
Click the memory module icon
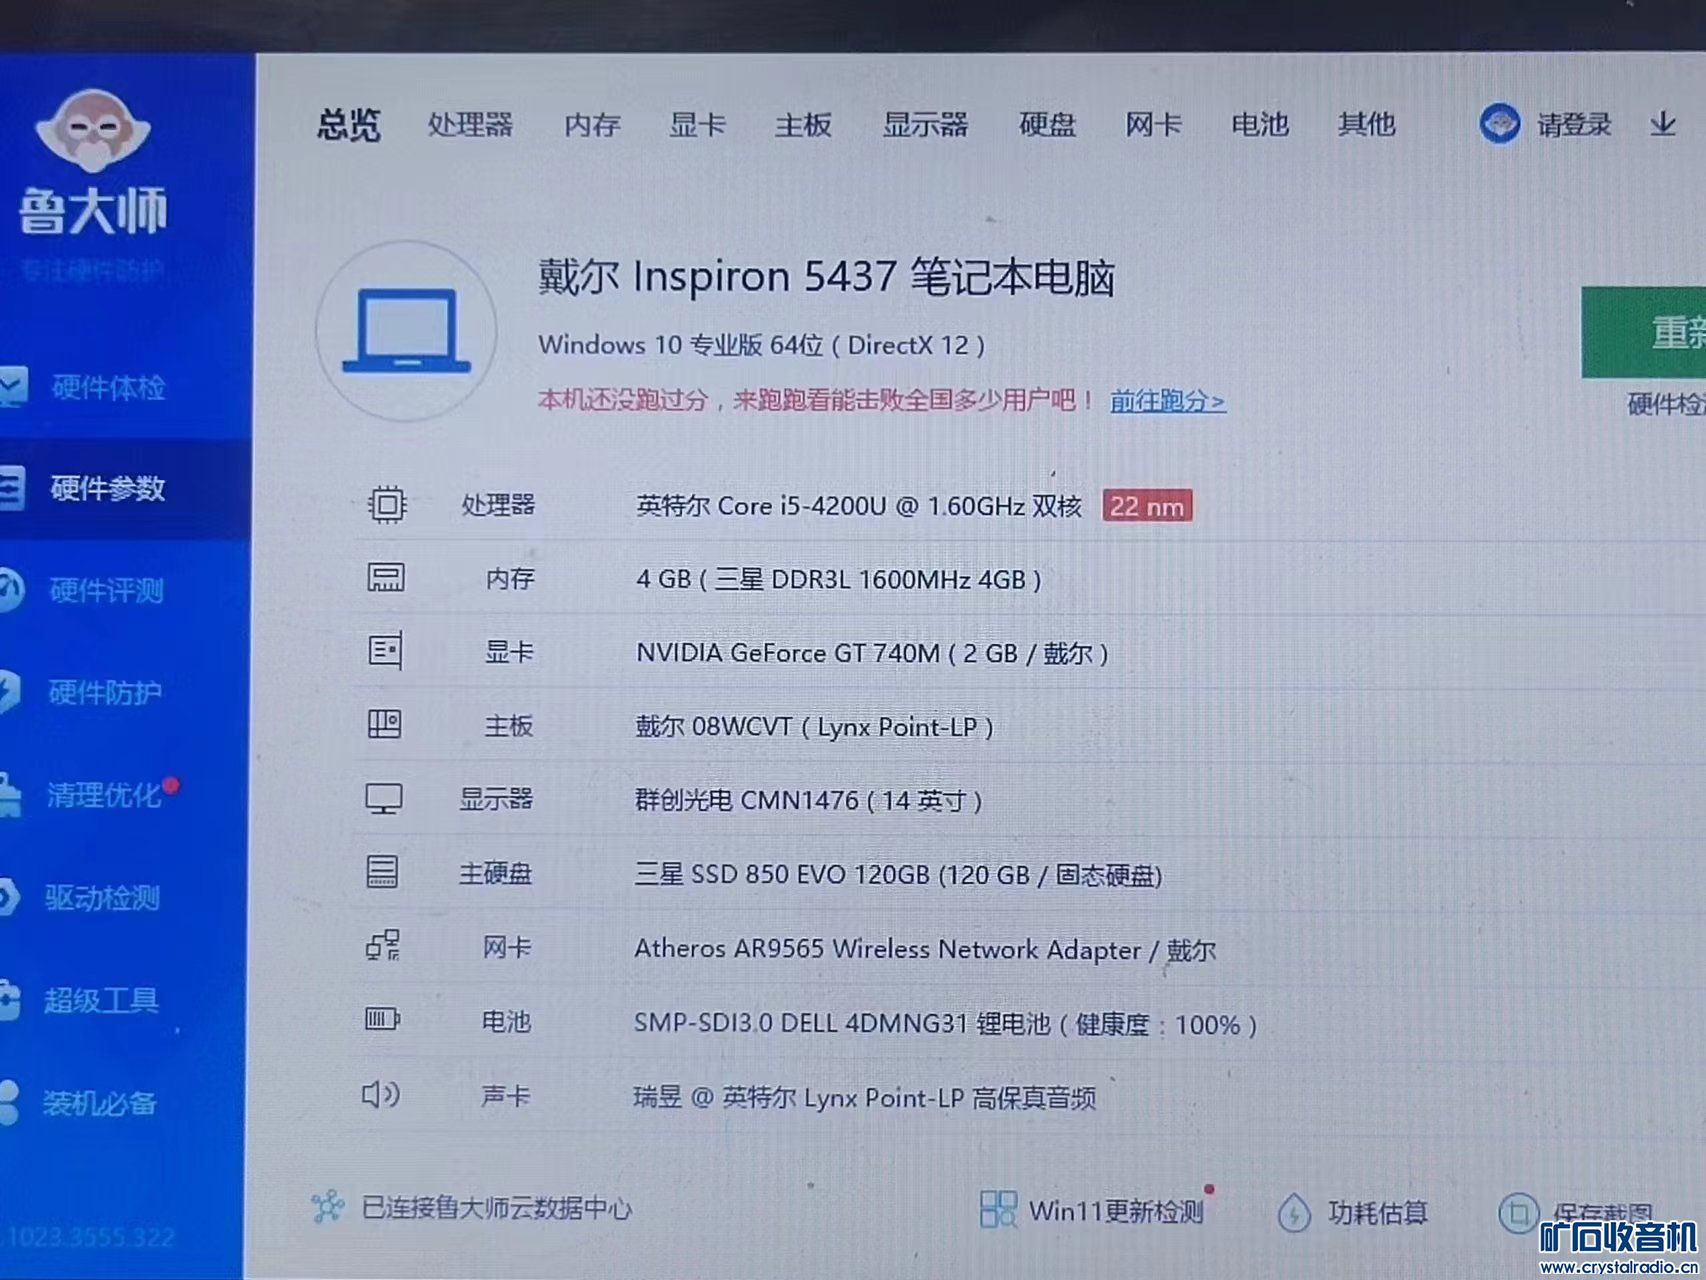pos(386,577)
